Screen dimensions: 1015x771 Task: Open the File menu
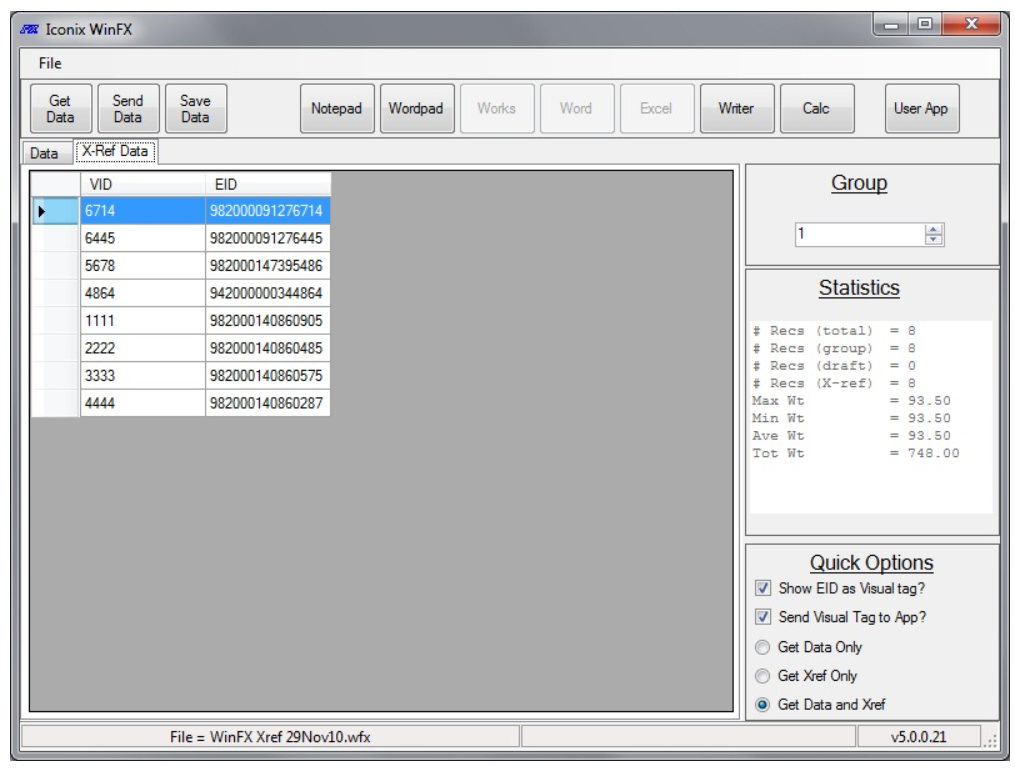coord(50,63)
